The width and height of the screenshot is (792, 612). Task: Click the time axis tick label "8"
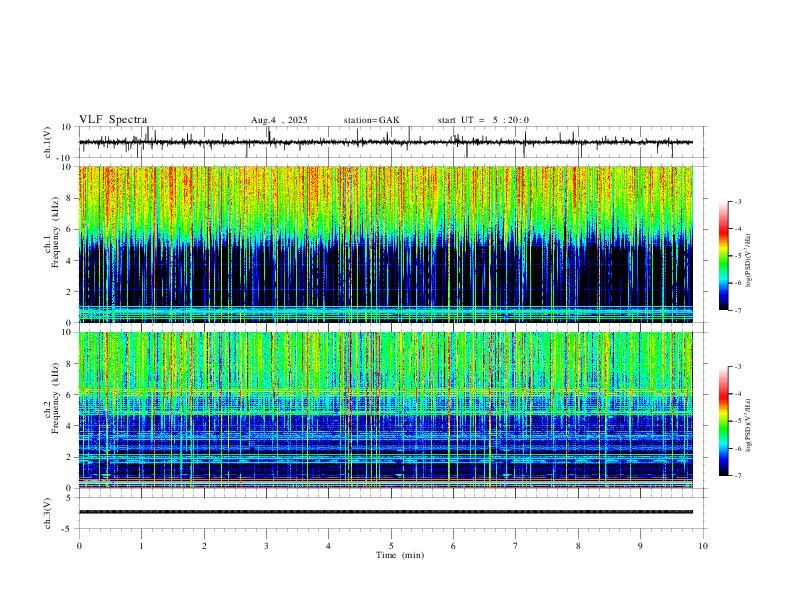point(578,546)
